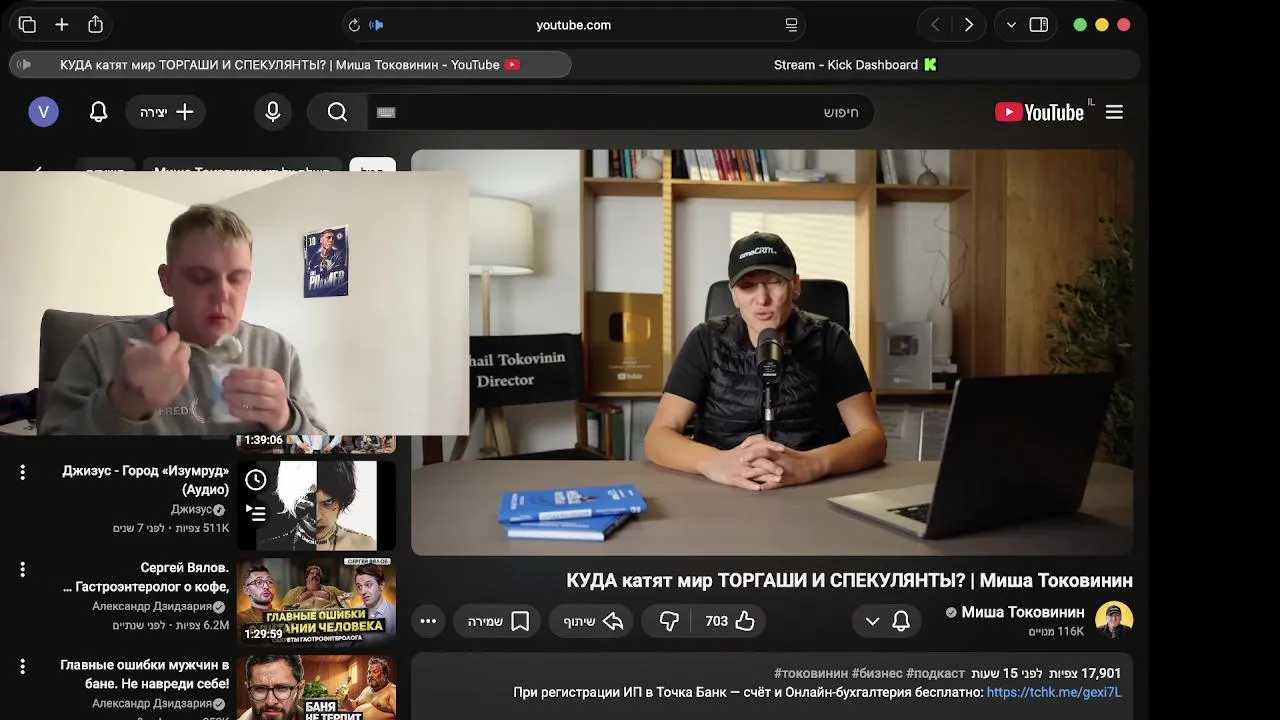
Task: Open the Баня video thumbnail
Action: [x=316, y=688]
